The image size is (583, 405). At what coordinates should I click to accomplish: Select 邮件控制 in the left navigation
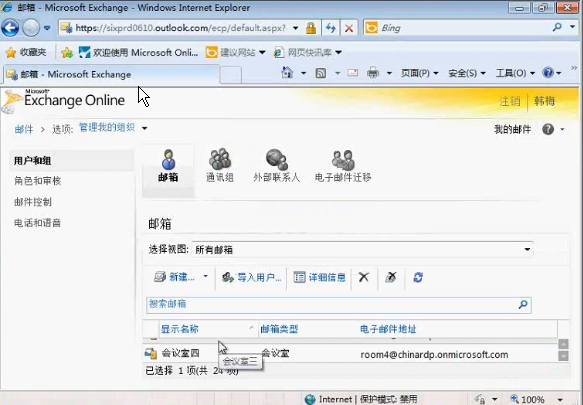click(x=33, y=202)
